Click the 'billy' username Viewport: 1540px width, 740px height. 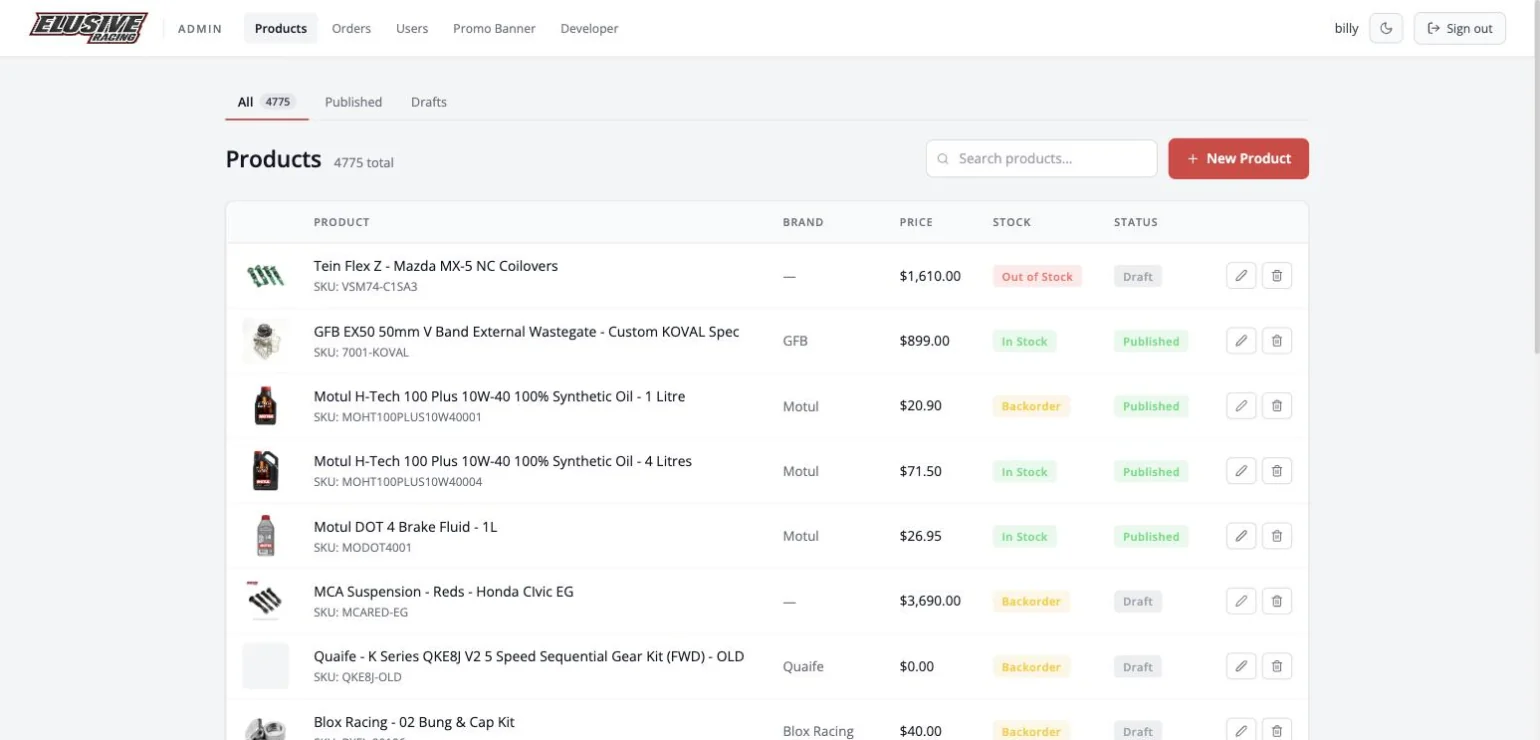(1346, 28)
